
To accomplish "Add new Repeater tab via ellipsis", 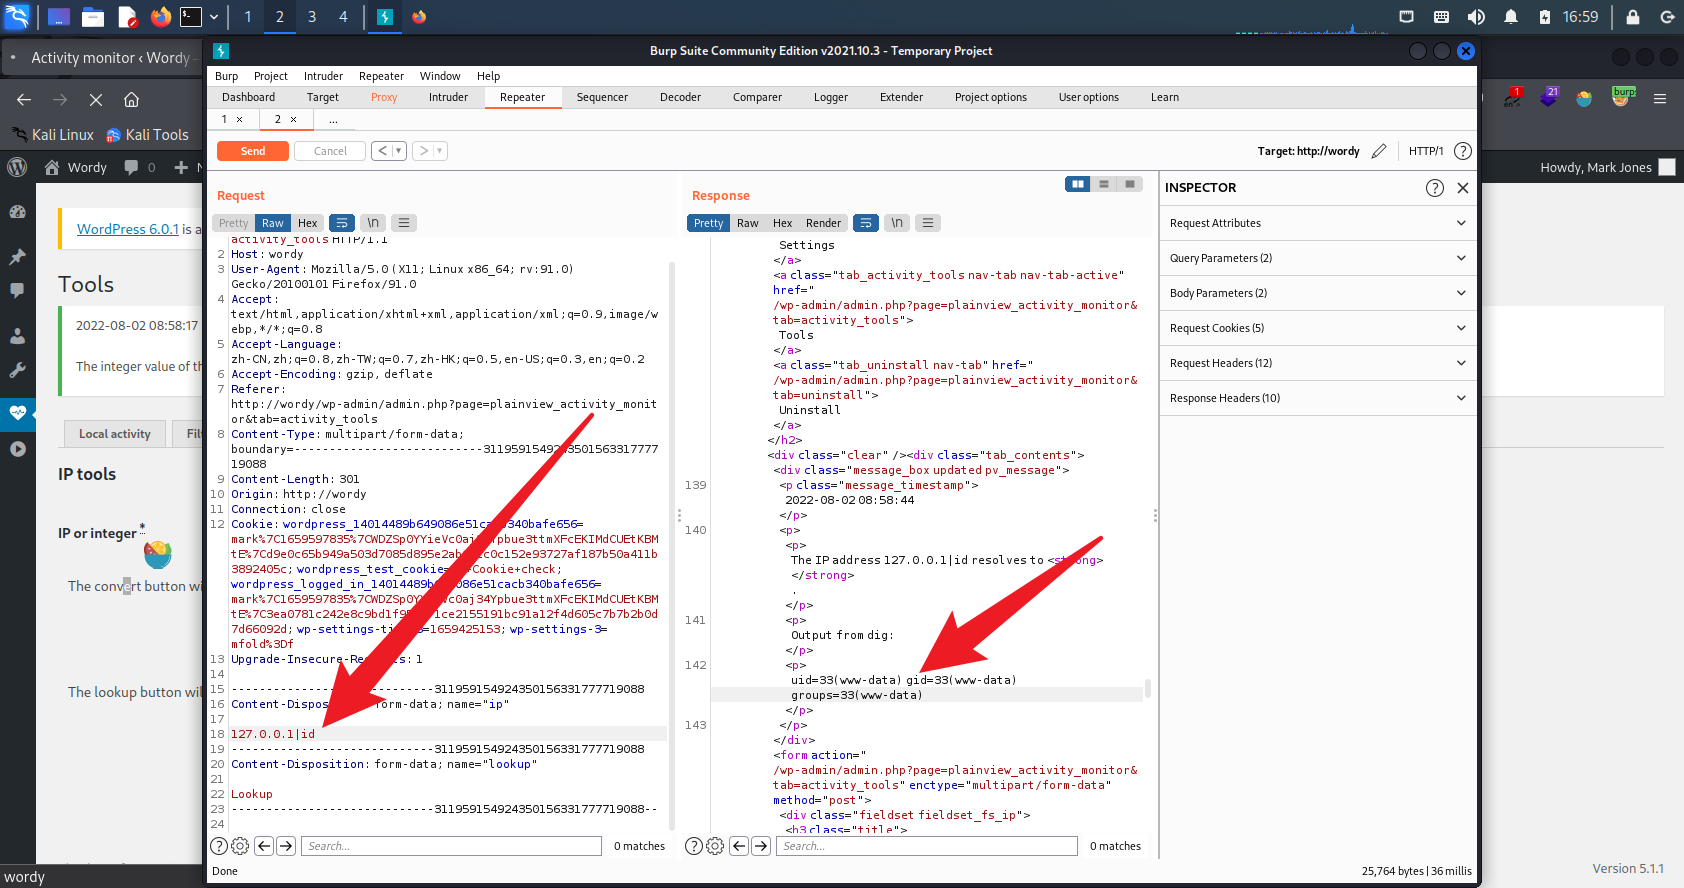I will coord(333,120).
